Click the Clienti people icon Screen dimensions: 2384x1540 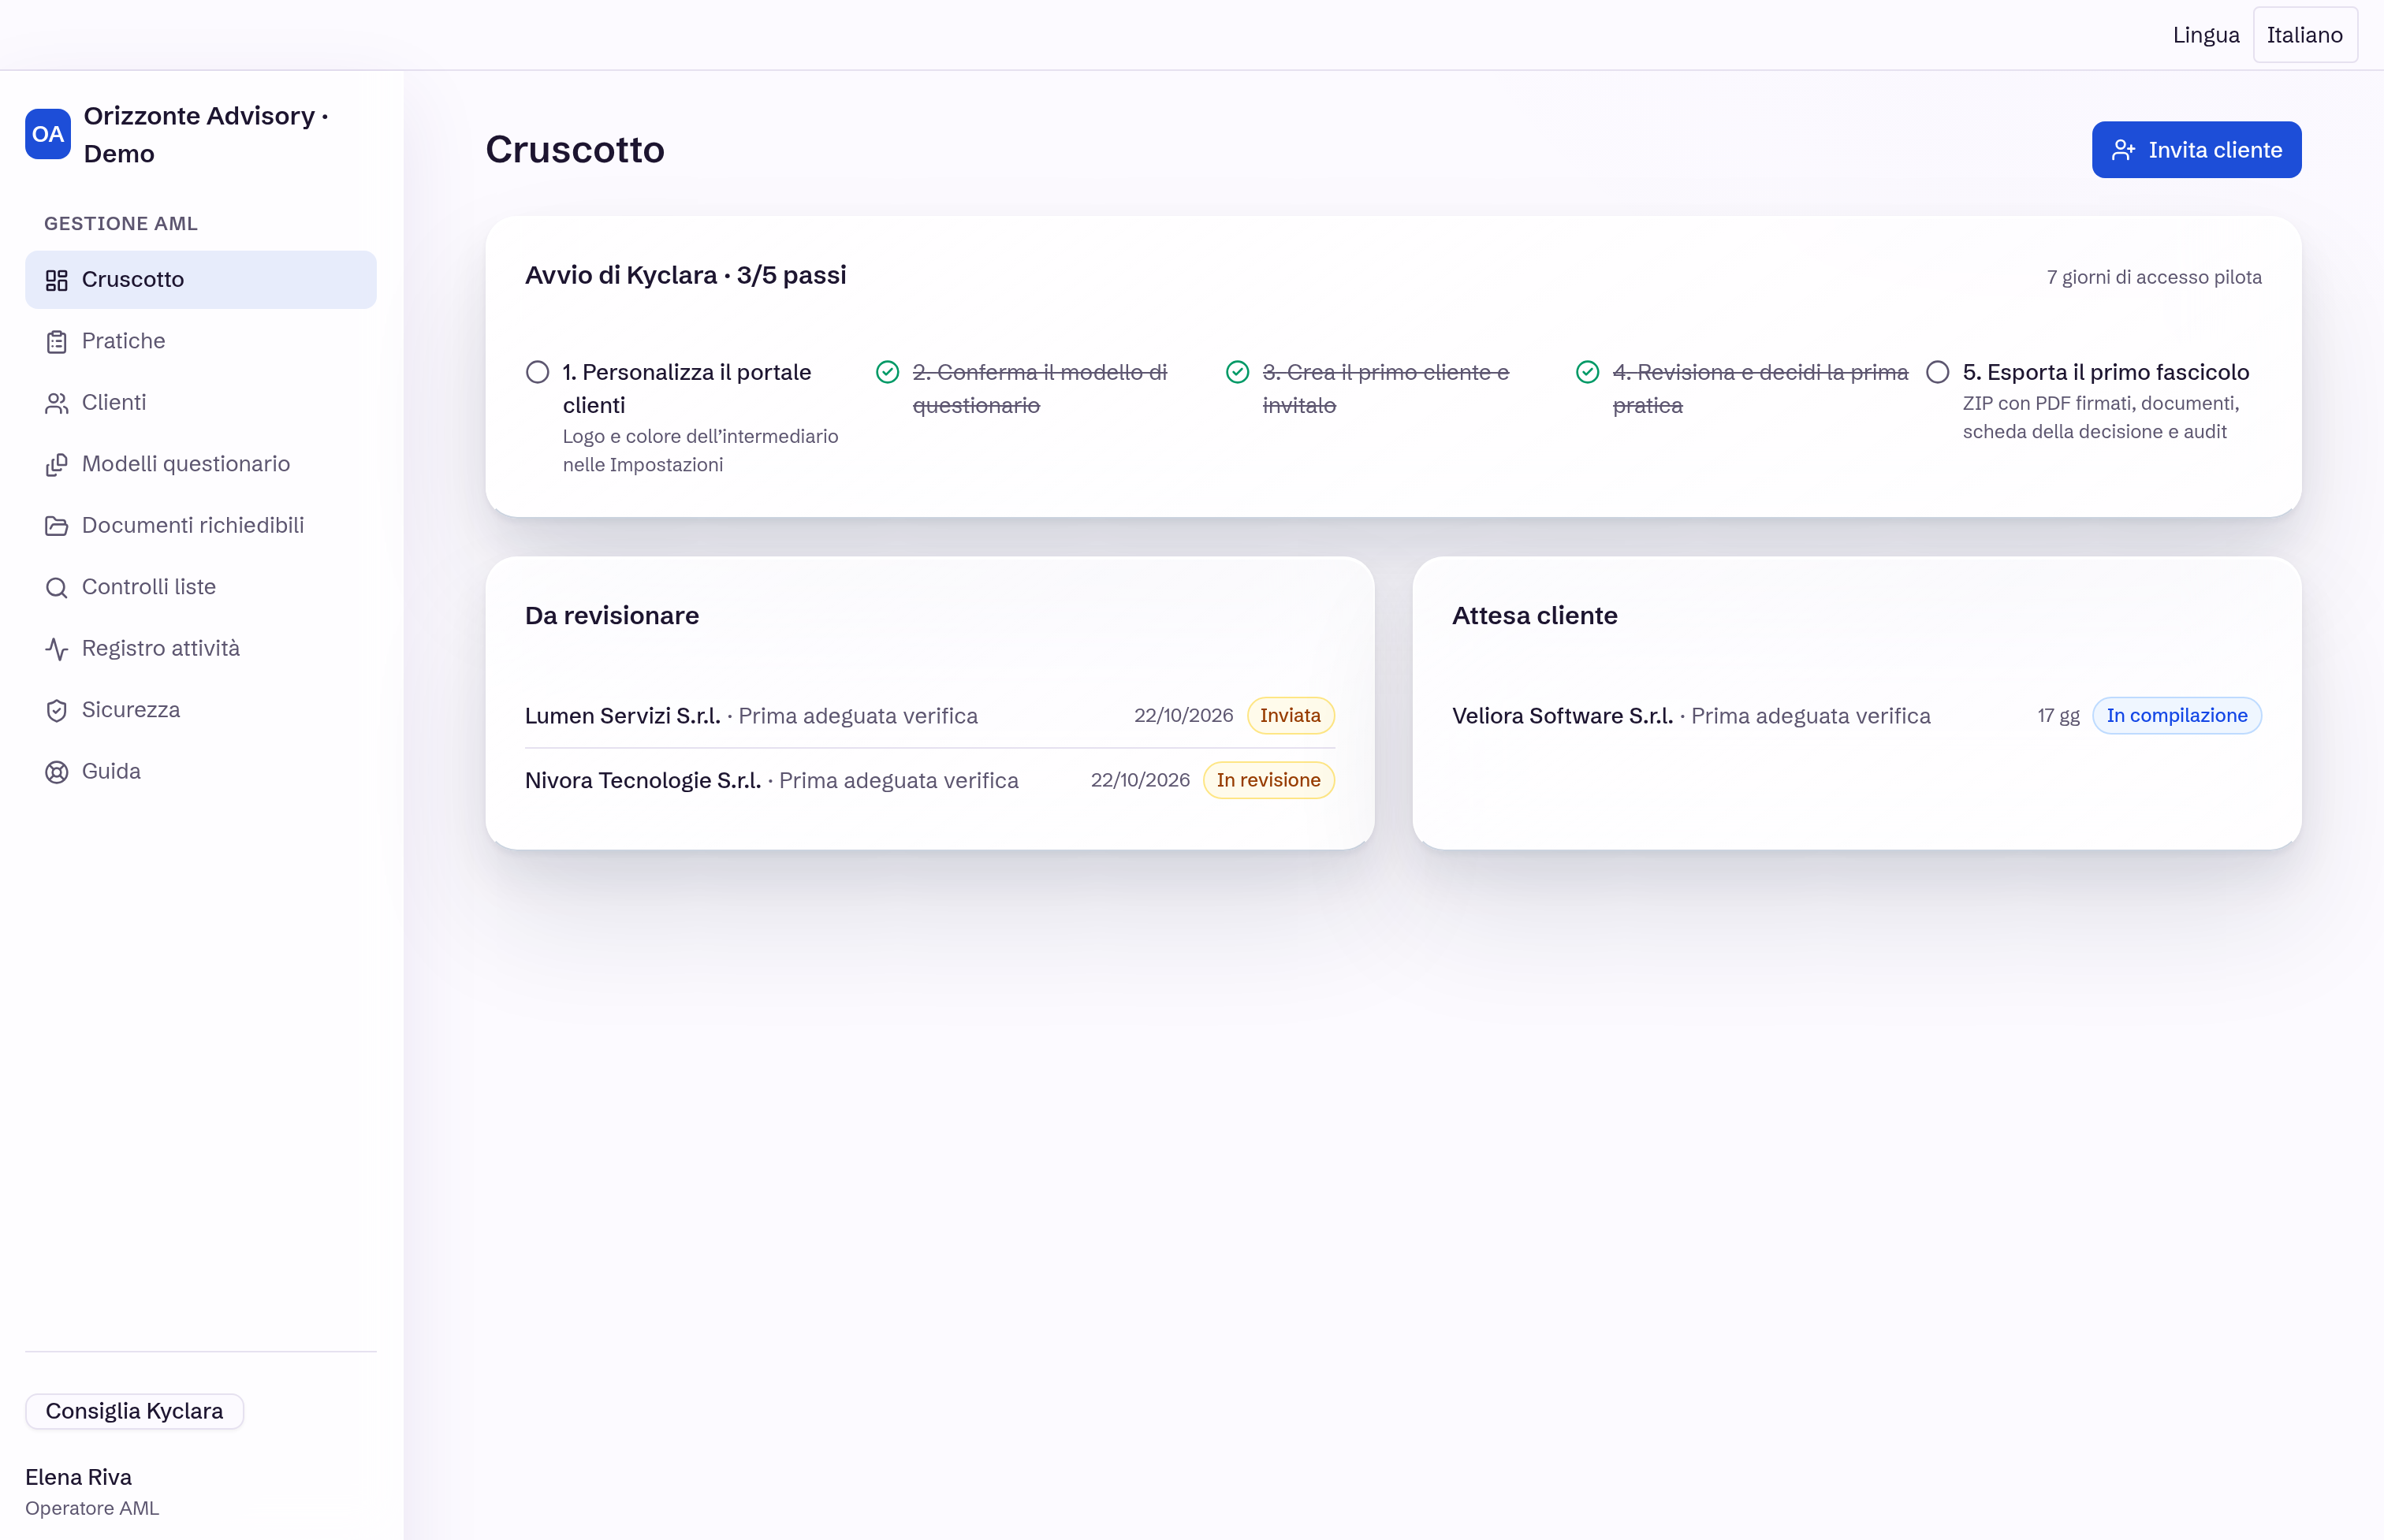coord(57,403)
